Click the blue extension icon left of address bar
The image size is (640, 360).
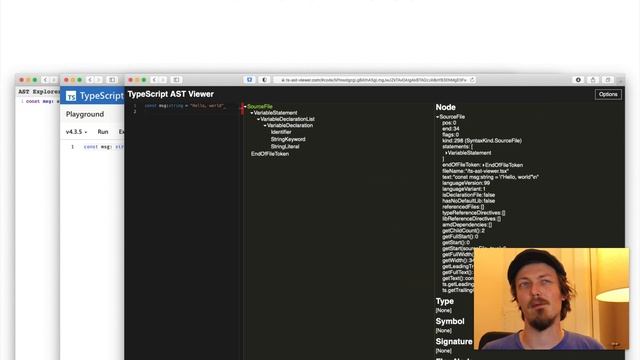pyautogui.click(x=249, y=80)
